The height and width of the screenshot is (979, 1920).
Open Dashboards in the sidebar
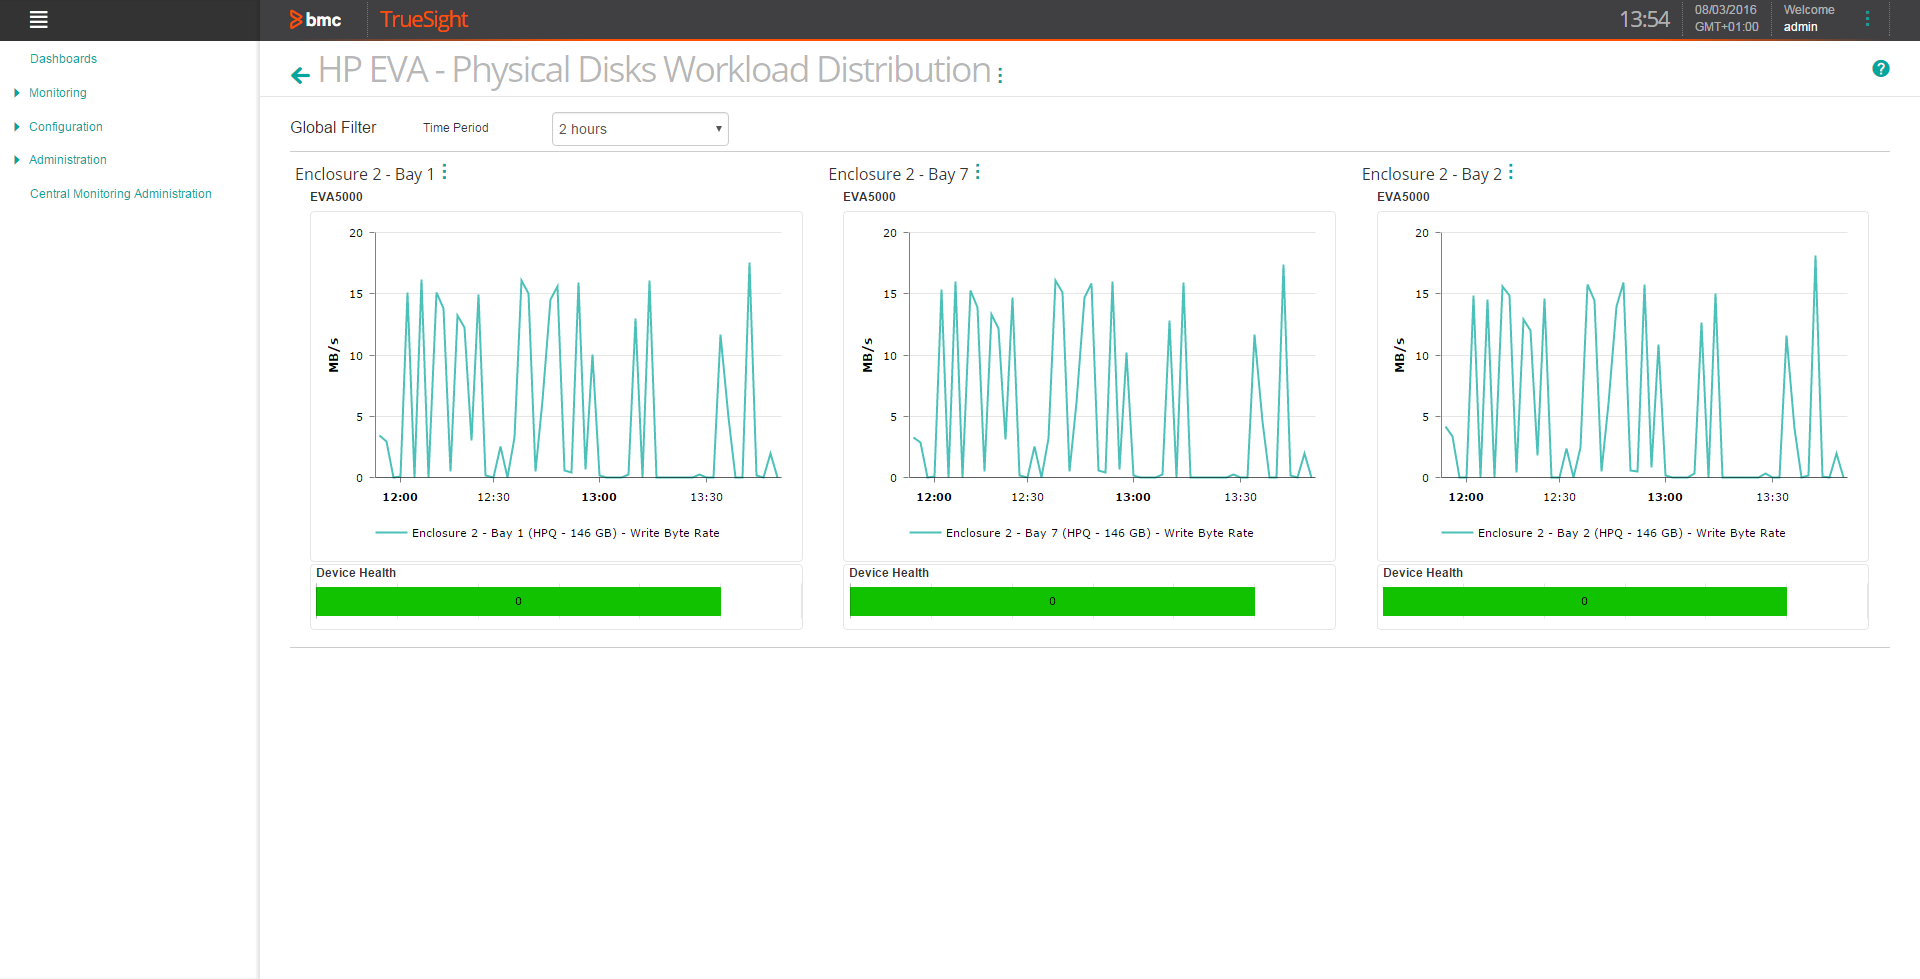[63, 59]
